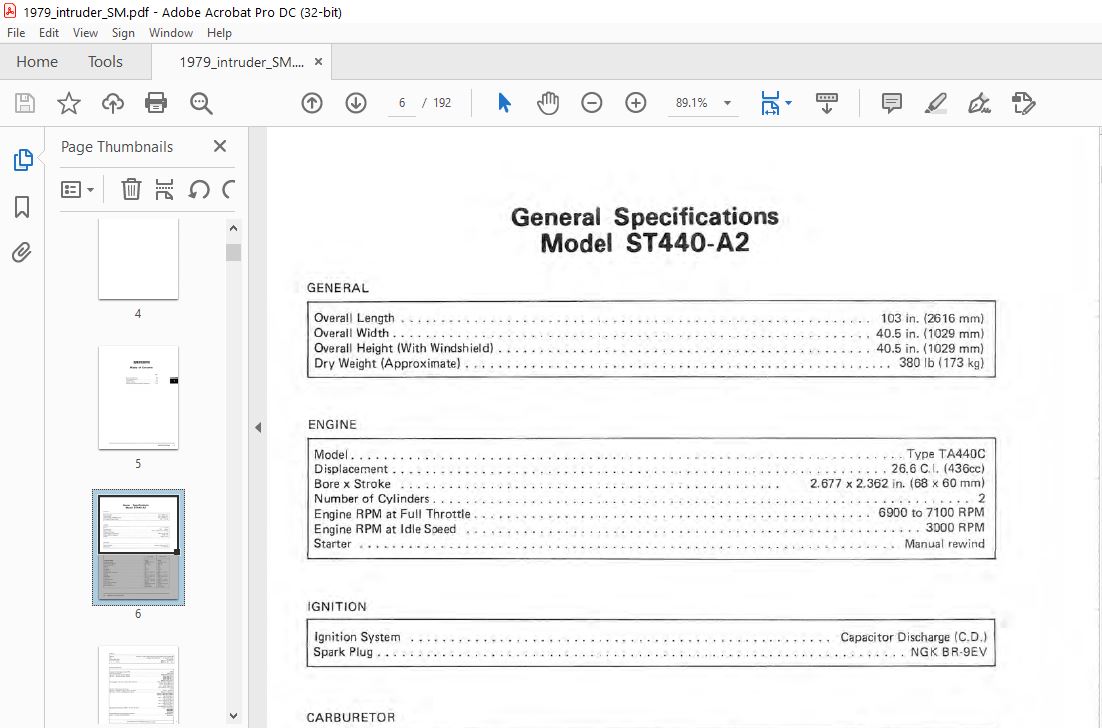The width and height of the screenshot is (1102, 728).
Task: Go to previous page arrow icon
Action: click(x=312, y=103)
